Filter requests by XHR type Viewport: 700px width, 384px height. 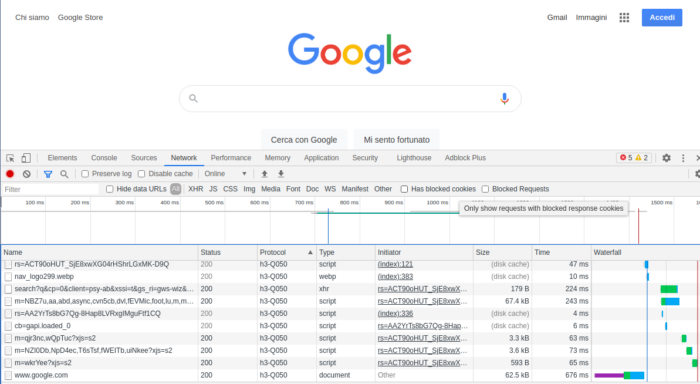(196, 189)
